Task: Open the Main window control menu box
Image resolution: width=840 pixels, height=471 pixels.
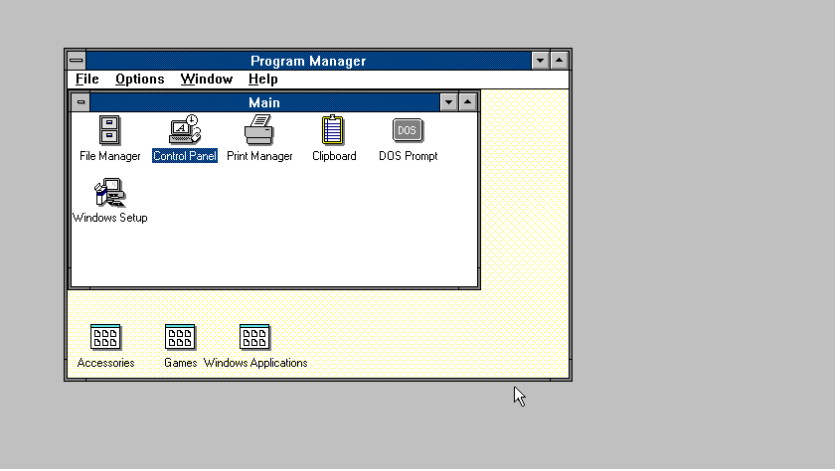Action: click(x=81, y=102)
